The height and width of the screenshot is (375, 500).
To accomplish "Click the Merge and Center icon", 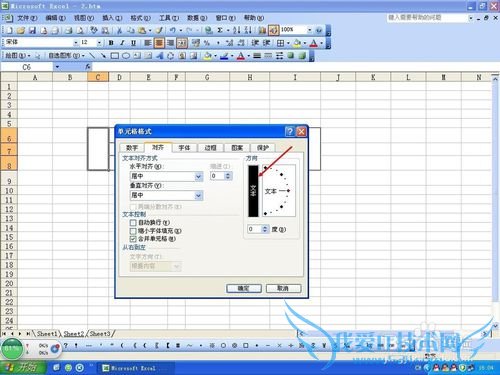I will point(182,43).
